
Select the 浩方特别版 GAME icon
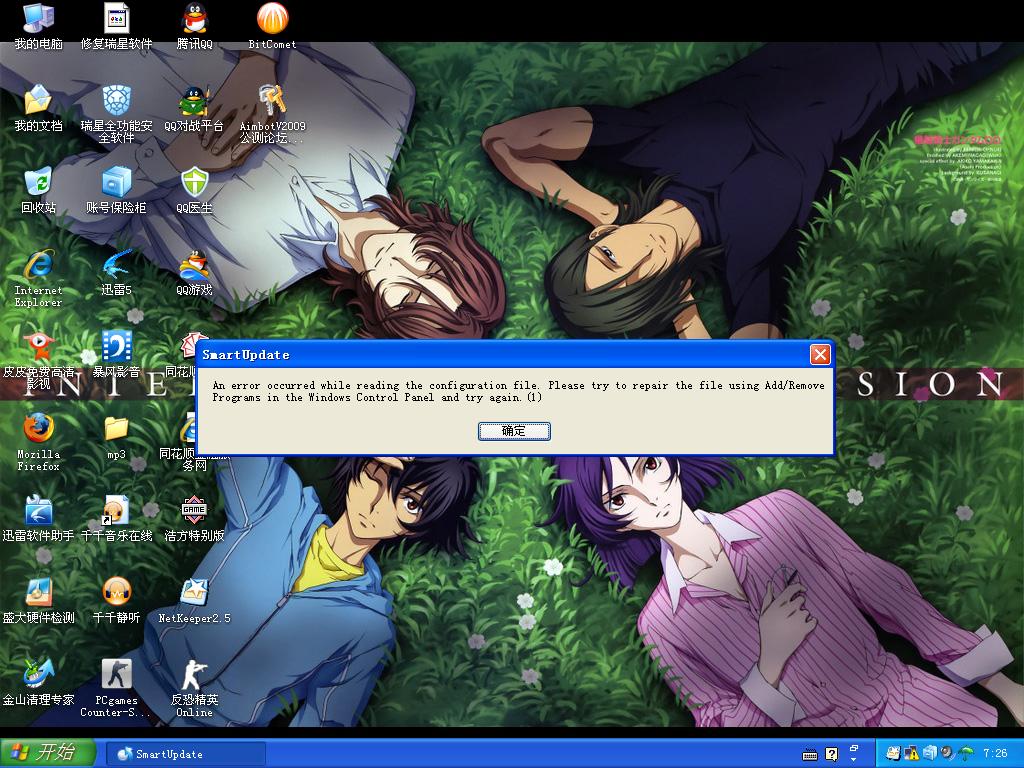[x=194, y=519]
